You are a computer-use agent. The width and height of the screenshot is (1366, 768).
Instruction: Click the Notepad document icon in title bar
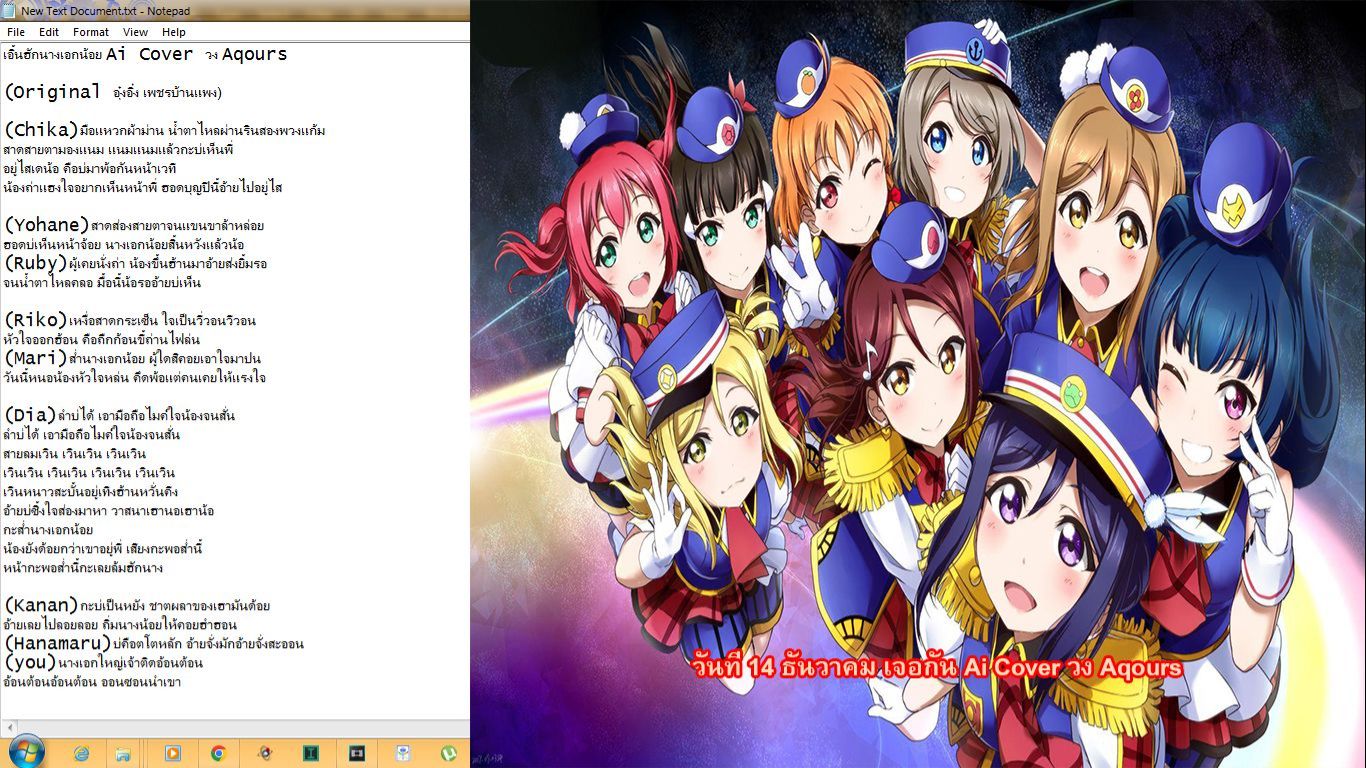(x=10, y=11)
